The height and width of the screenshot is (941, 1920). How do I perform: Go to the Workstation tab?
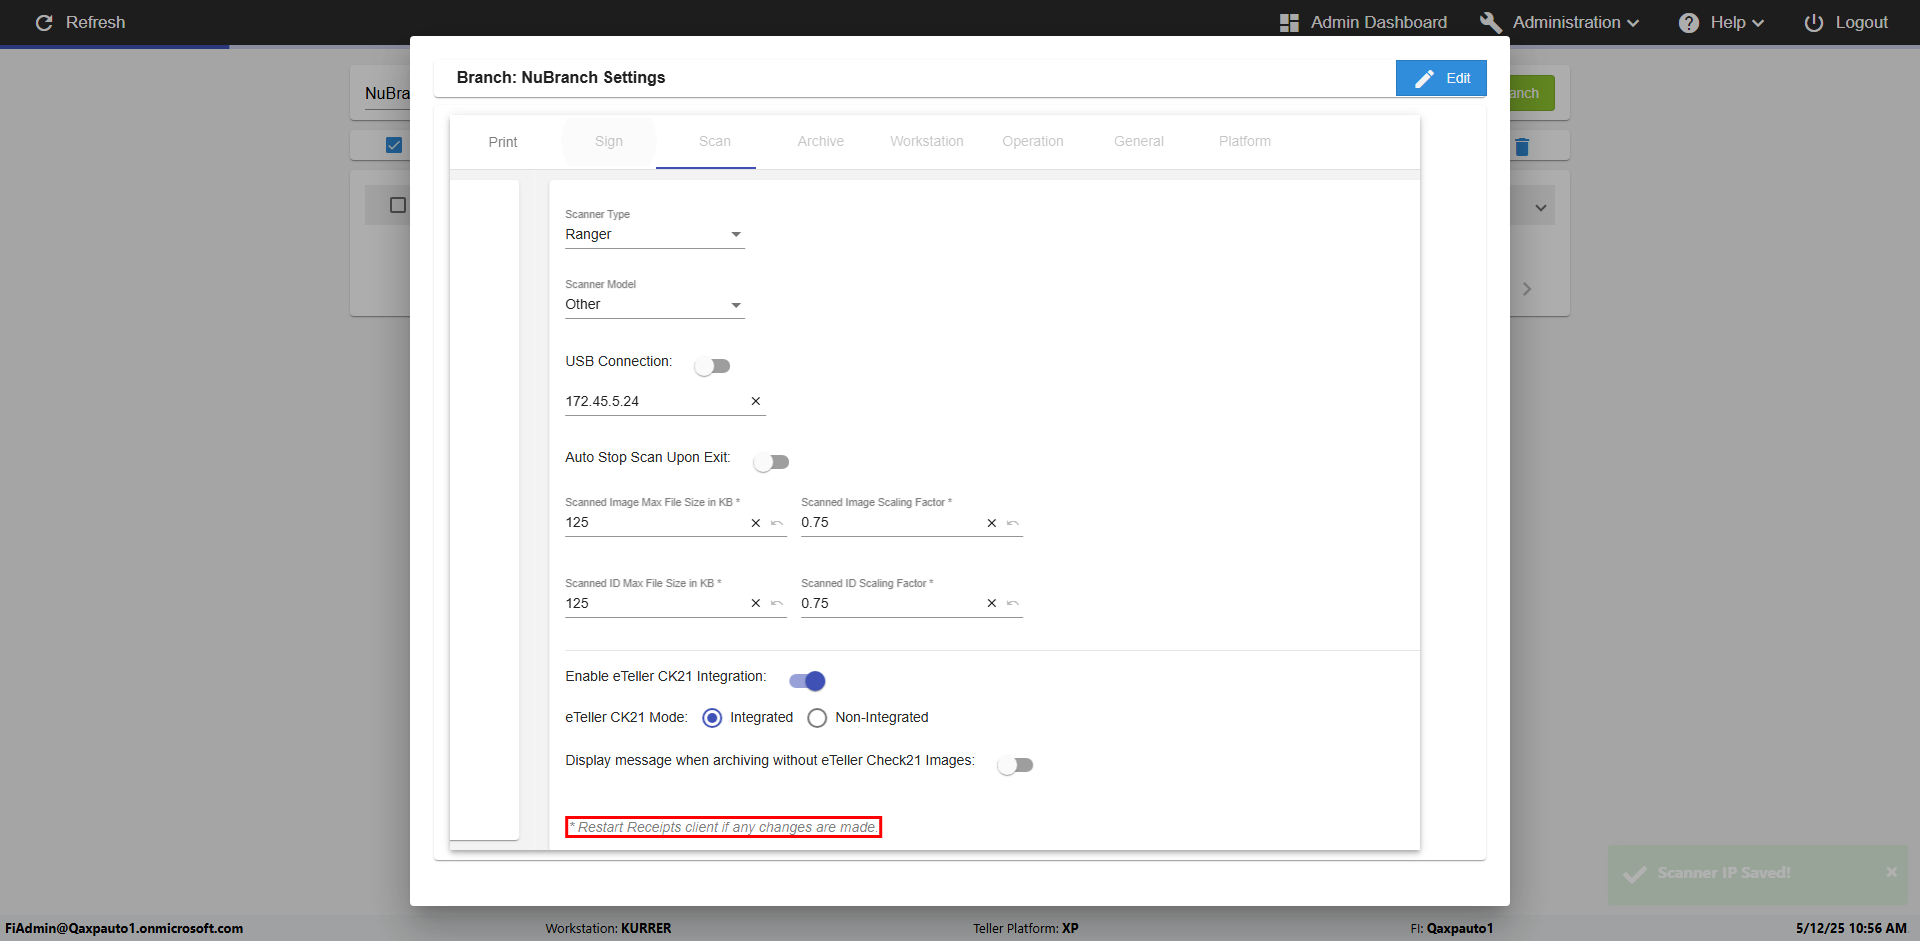tap(926, 141)
